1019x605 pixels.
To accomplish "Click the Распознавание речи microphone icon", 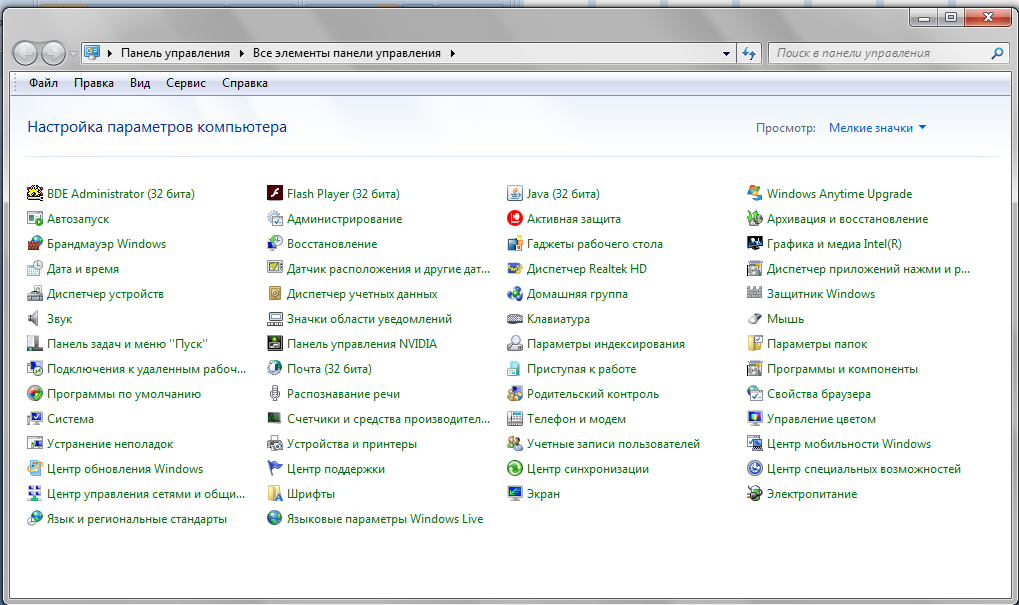I will click(275, 393).
